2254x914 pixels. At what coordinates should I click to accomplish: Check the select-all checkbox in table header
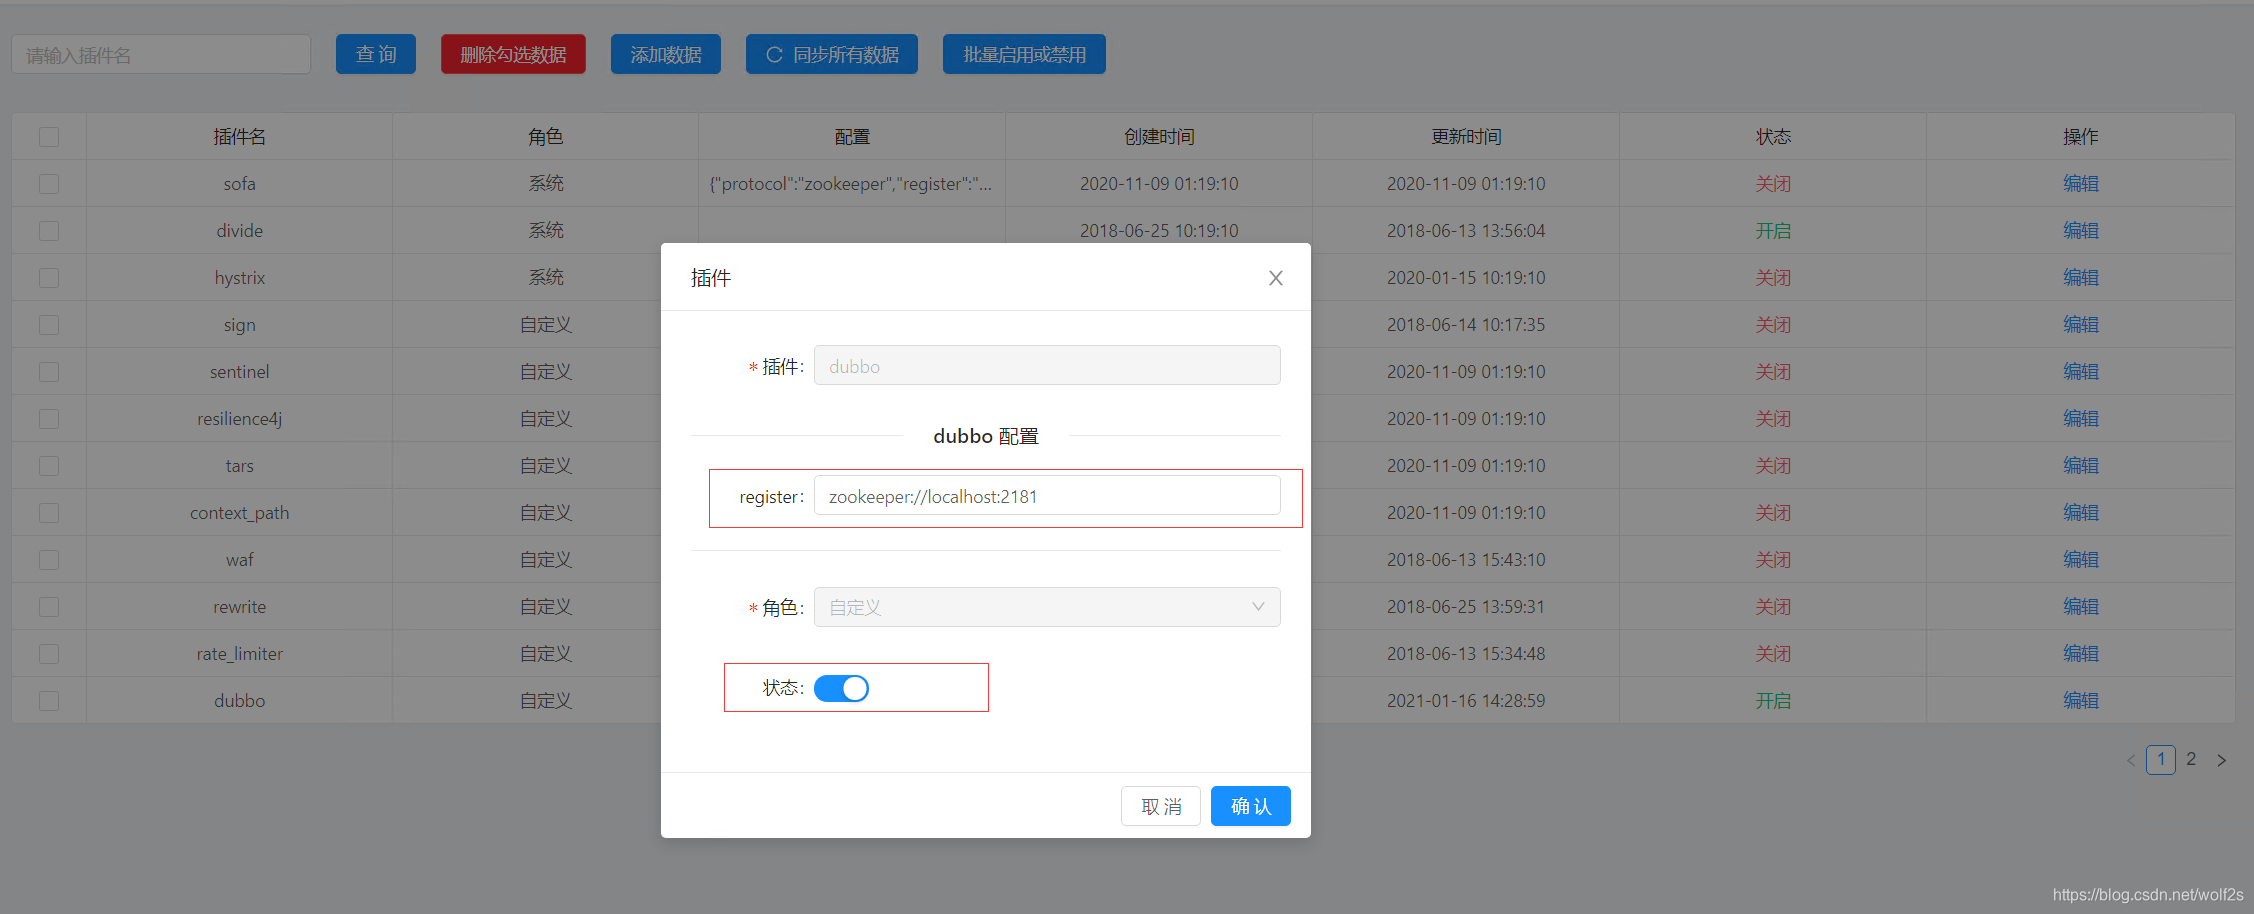(x=49, y=136)
